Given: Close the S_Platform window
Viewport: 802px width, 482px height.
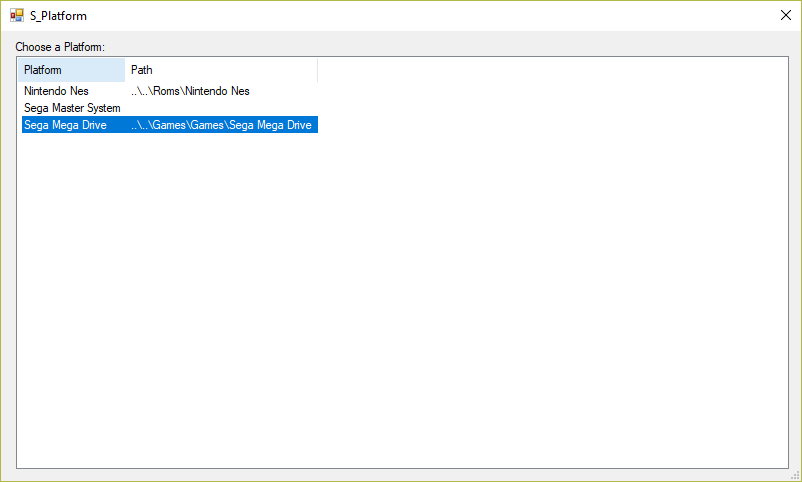Looking at the screenshot, I should (x=786, y=15).
